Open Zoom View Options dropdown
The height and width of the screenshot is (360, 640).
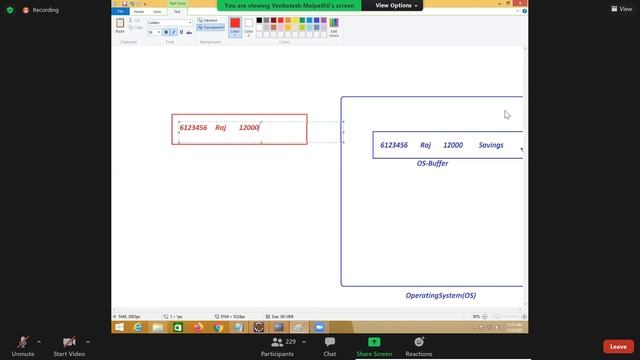click(x=396, y=5)
